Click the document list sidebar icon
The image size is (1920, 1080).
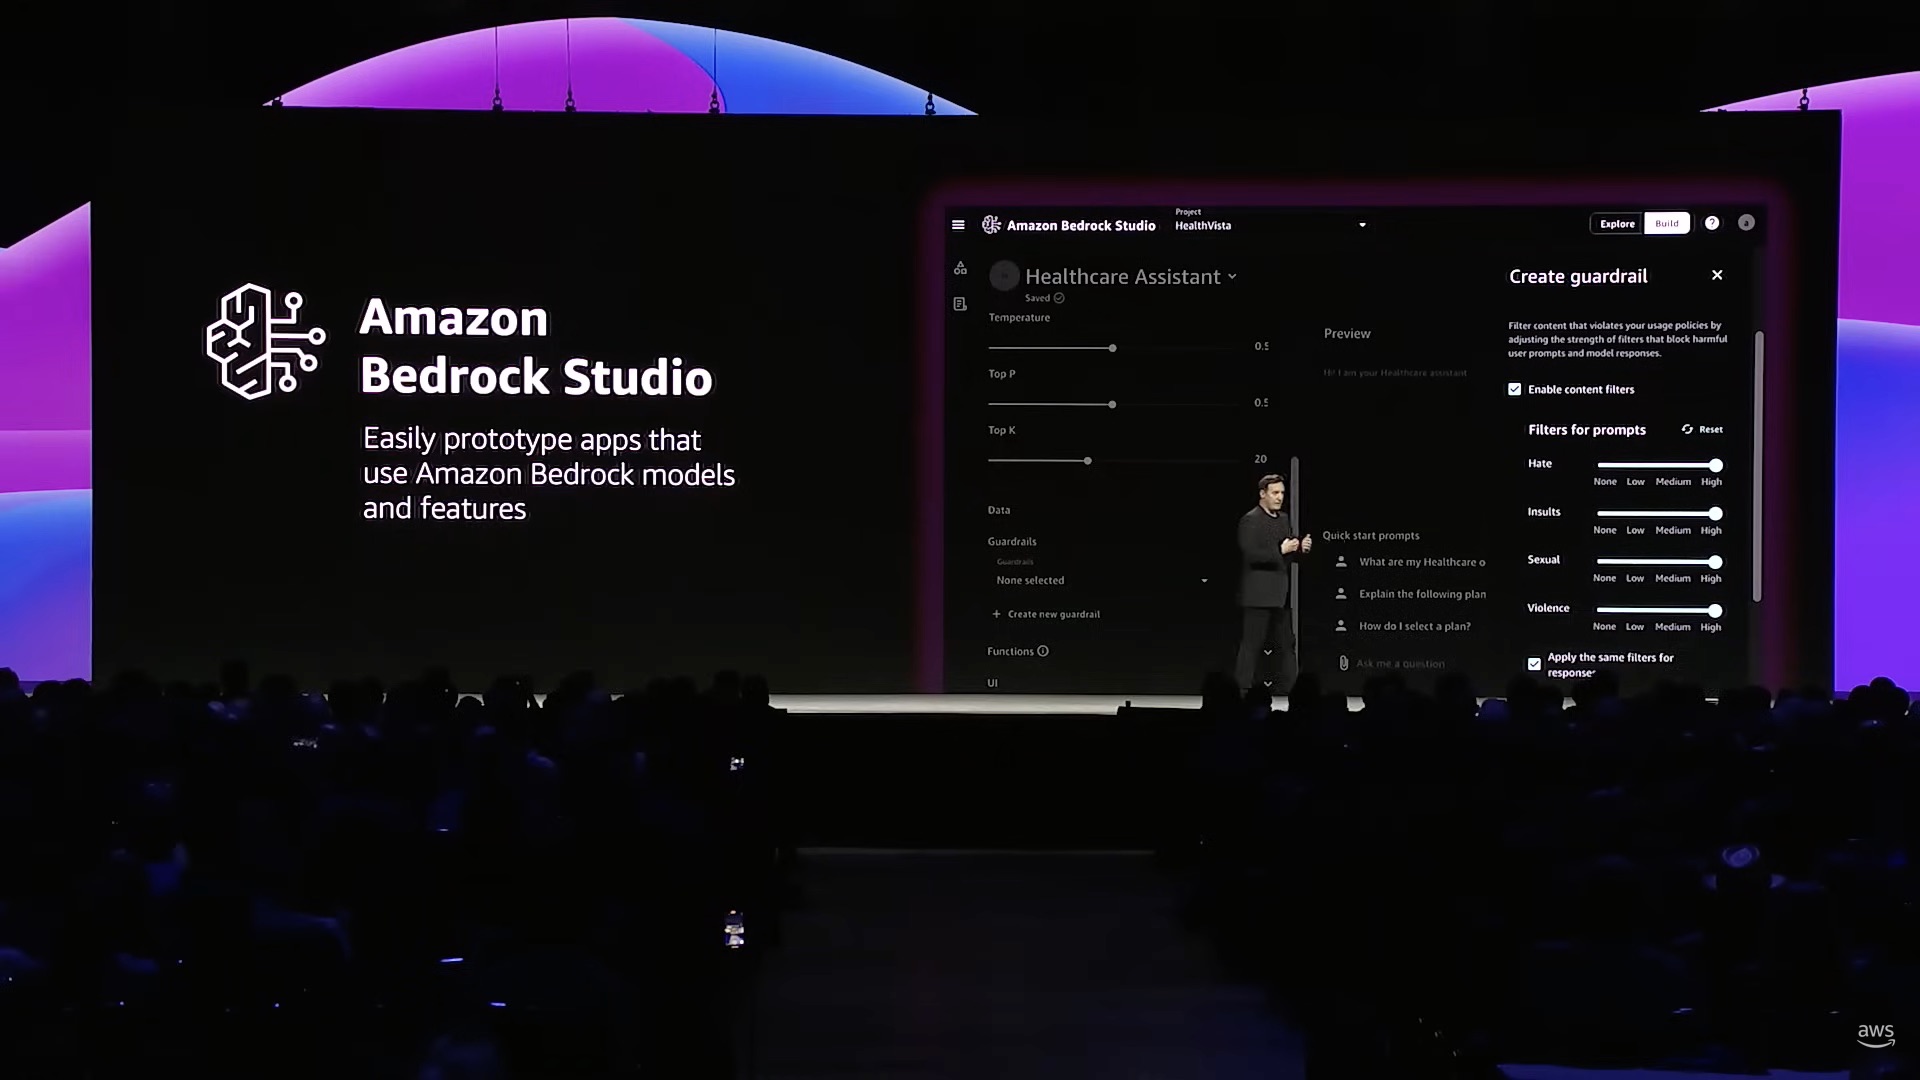[960, 304]
